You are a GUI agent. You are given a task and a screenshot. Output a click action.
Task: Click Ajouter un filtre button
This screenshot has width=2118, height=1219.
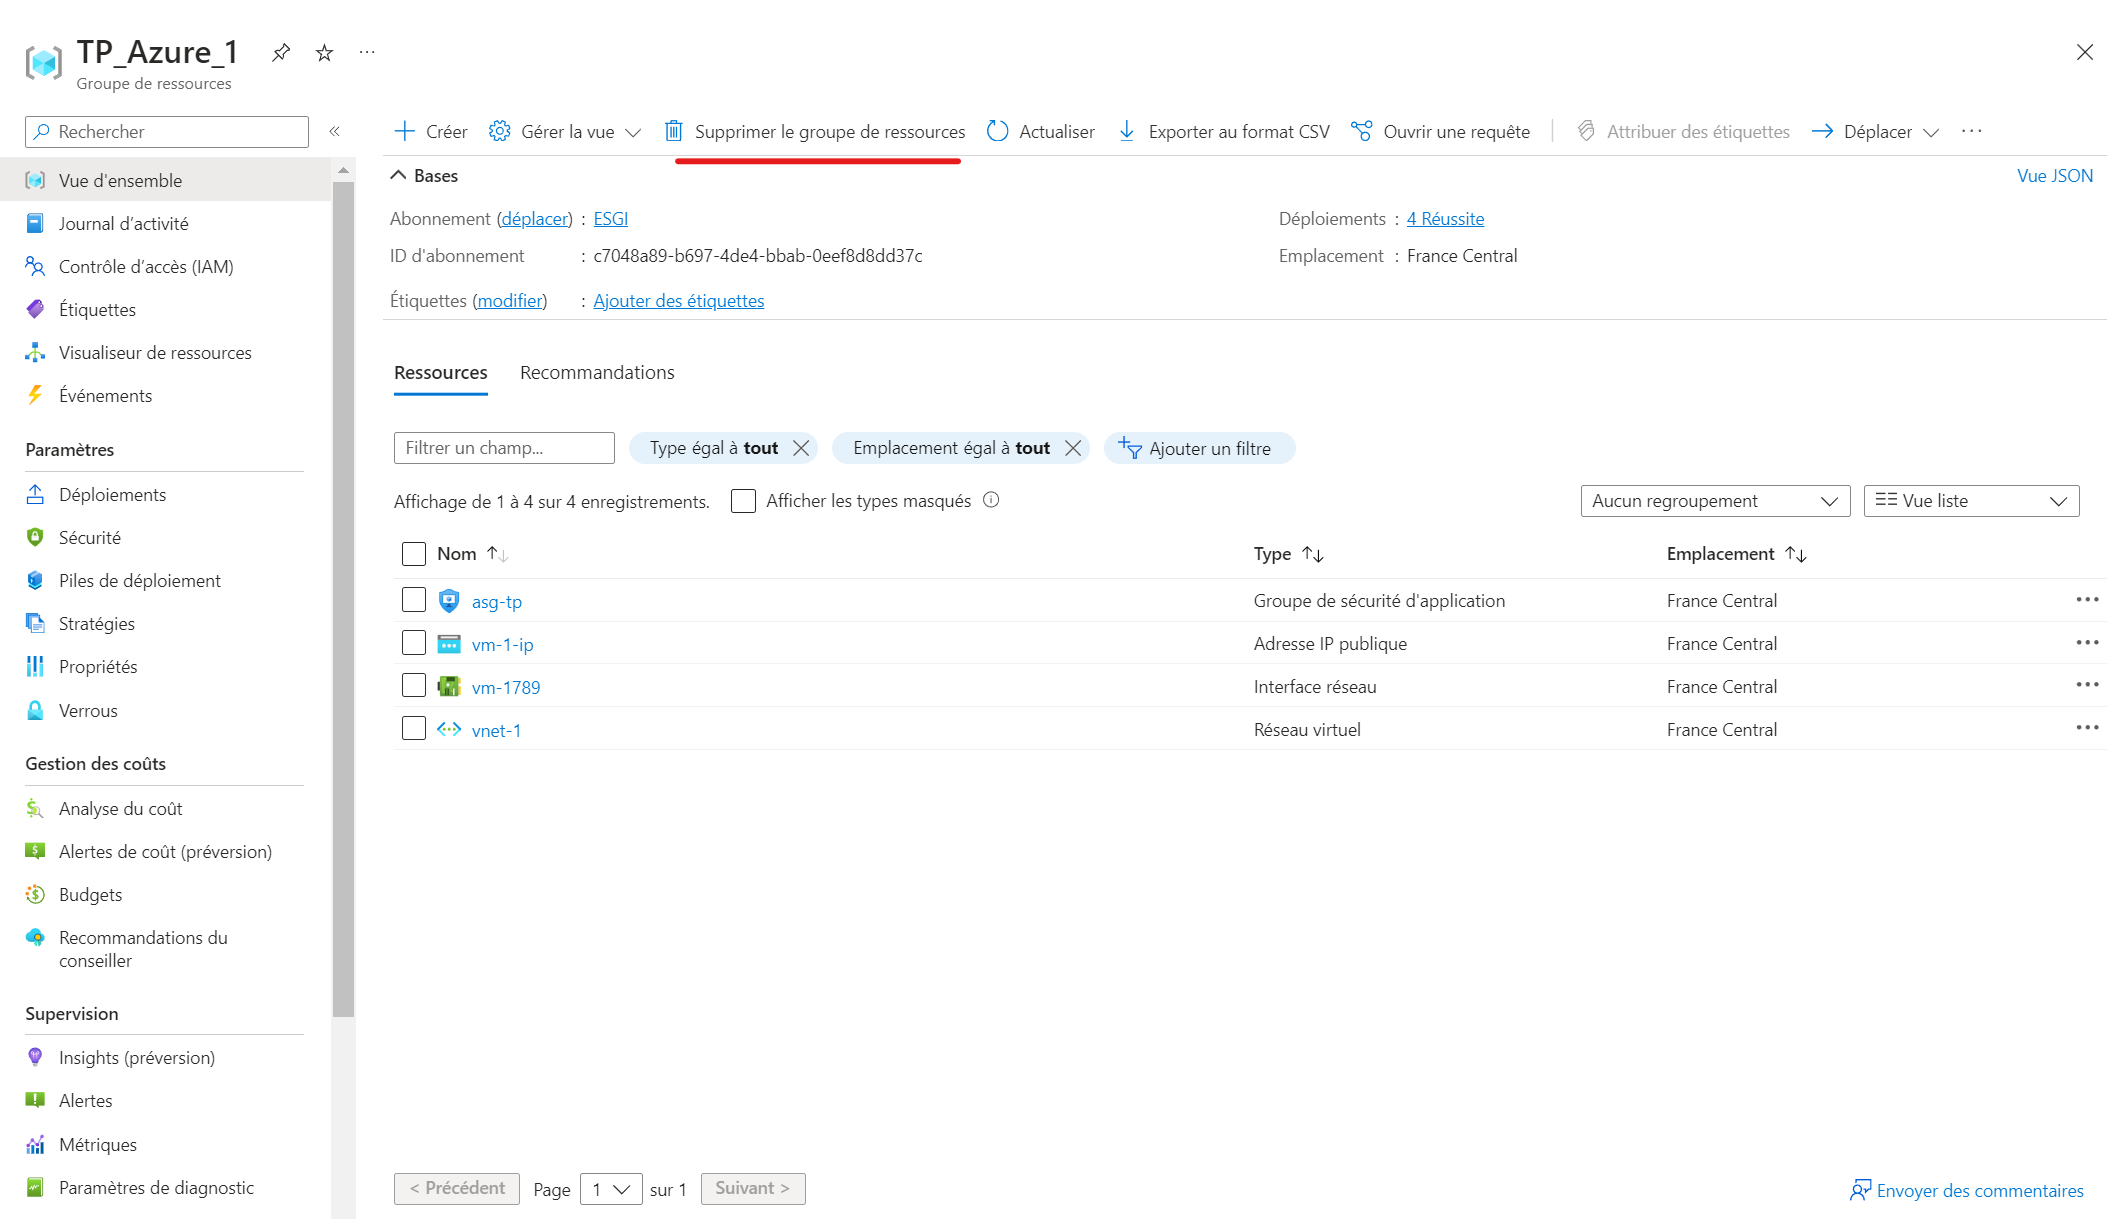click(x=1198, y=448)
